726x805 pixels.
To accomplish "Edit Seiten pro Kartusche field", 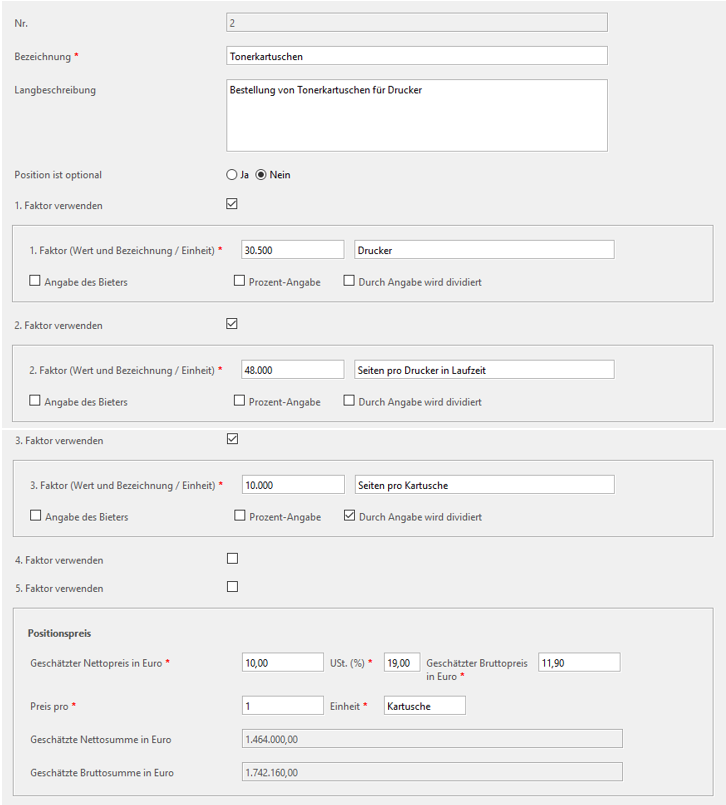I will [485, 485].
